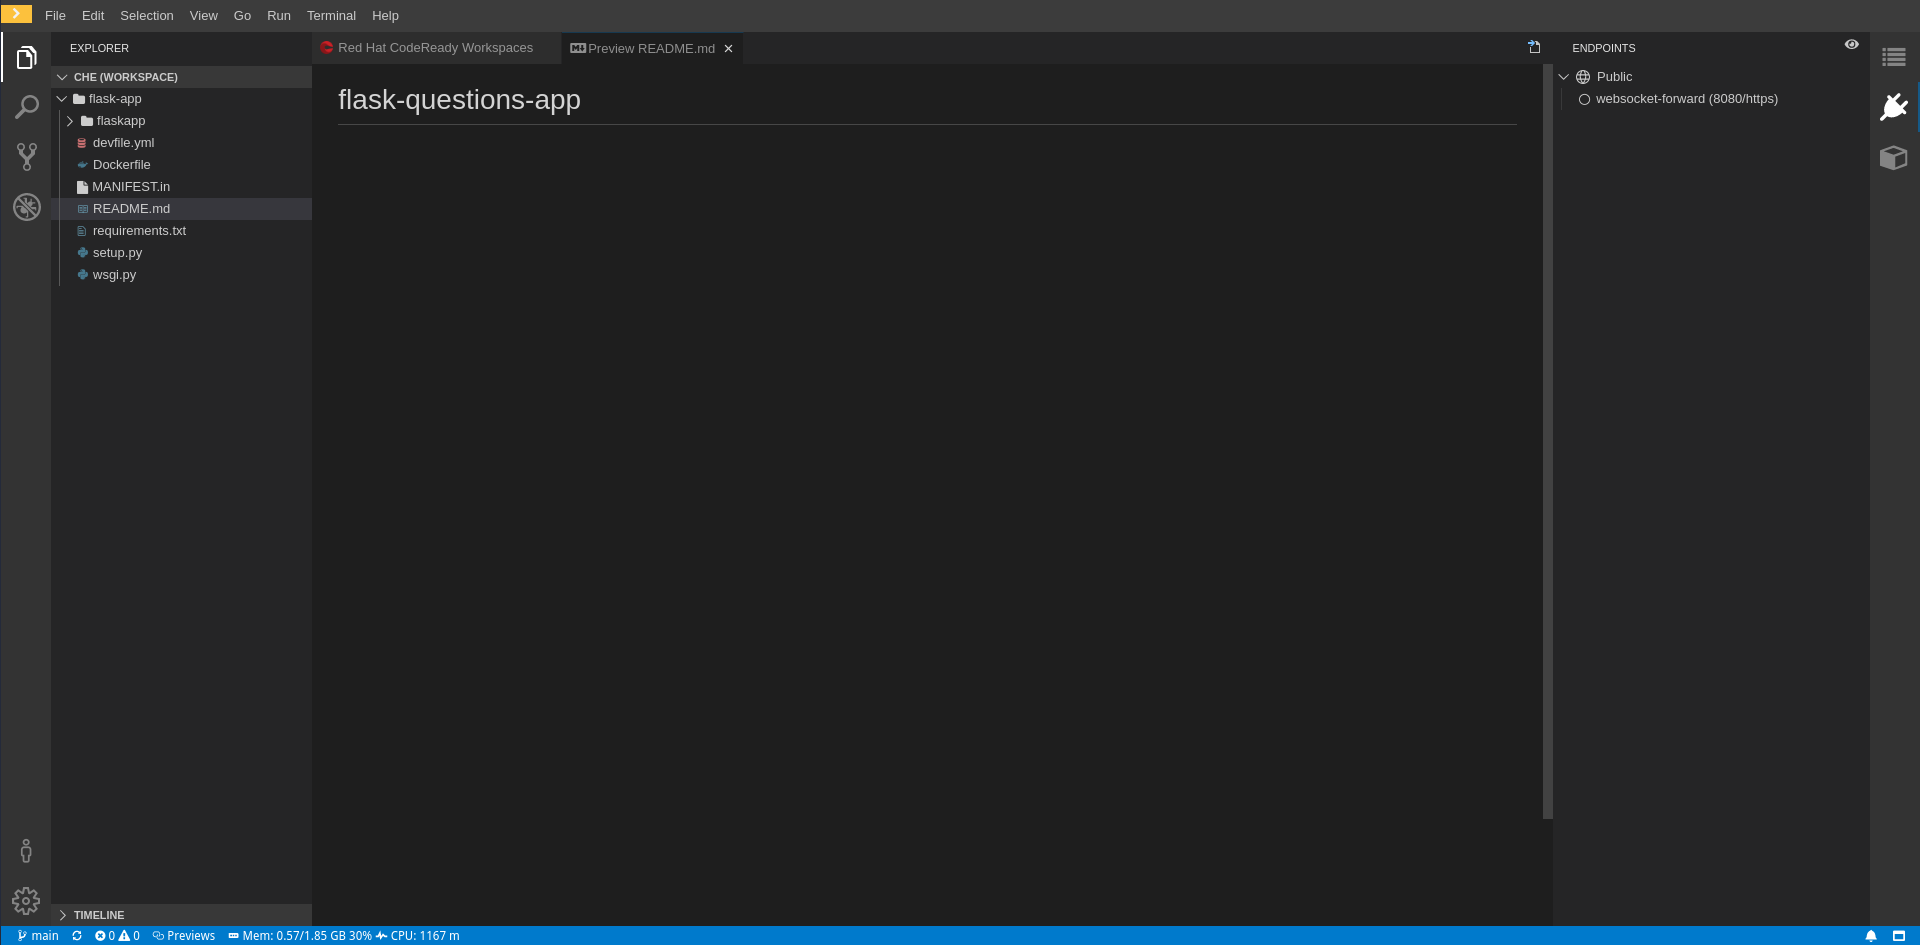This screenshot has width=1920, height=945.
Task: Open the cube plugins icon in right sidebar
Action: tap(1894, 158)
